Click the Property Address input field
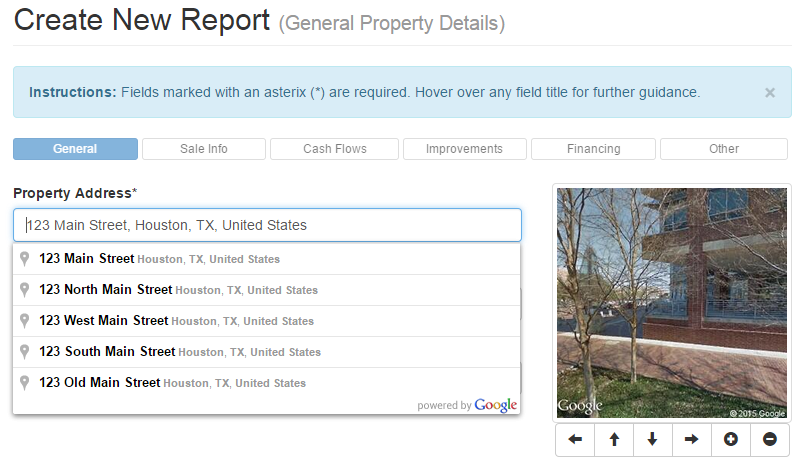806x462 pixels. point(267,225)
